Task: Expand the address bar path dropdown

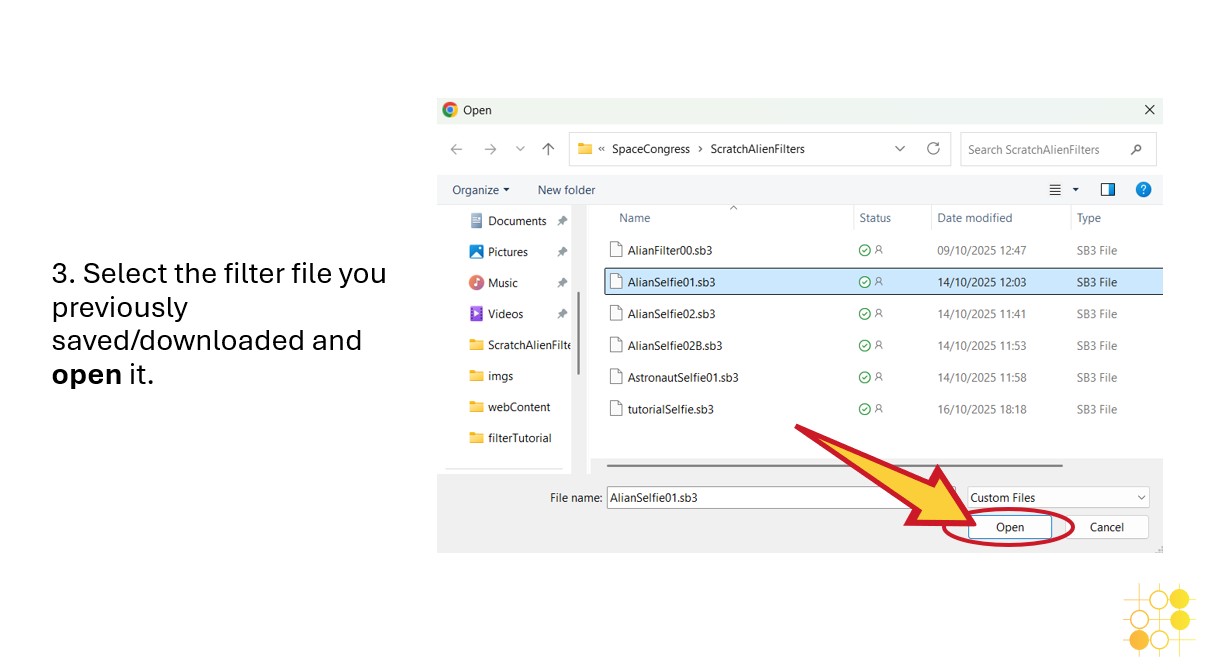Action: pos(900,149)
